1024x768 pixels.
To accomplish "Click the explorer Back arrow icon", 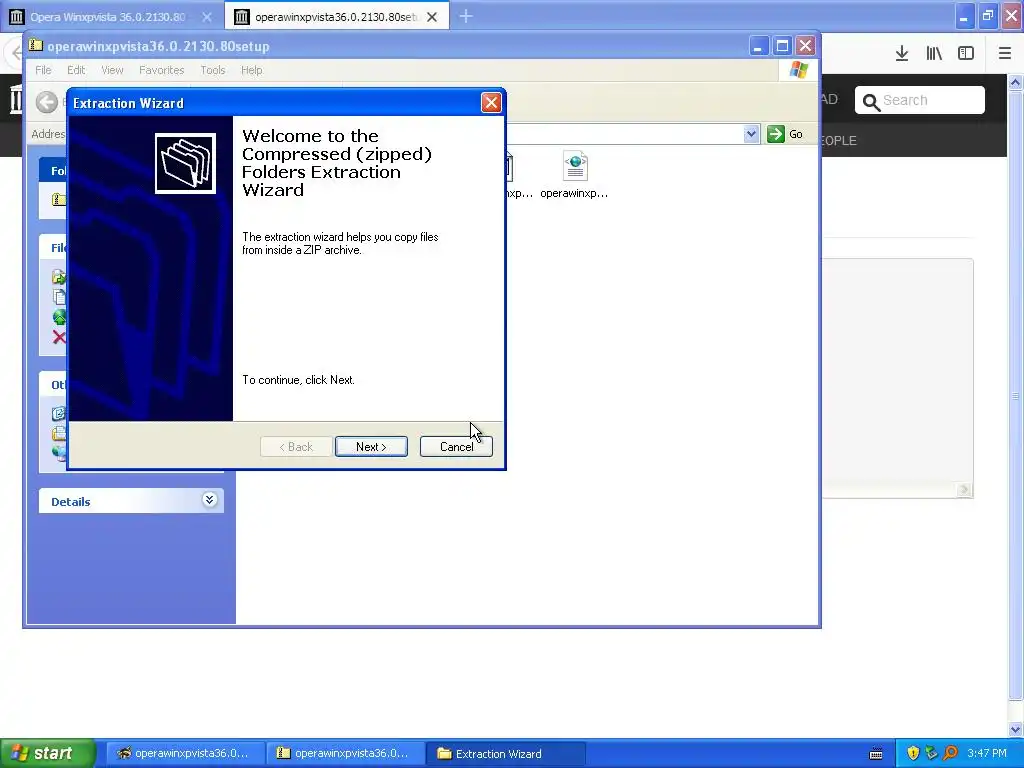I will pos(47,102).
